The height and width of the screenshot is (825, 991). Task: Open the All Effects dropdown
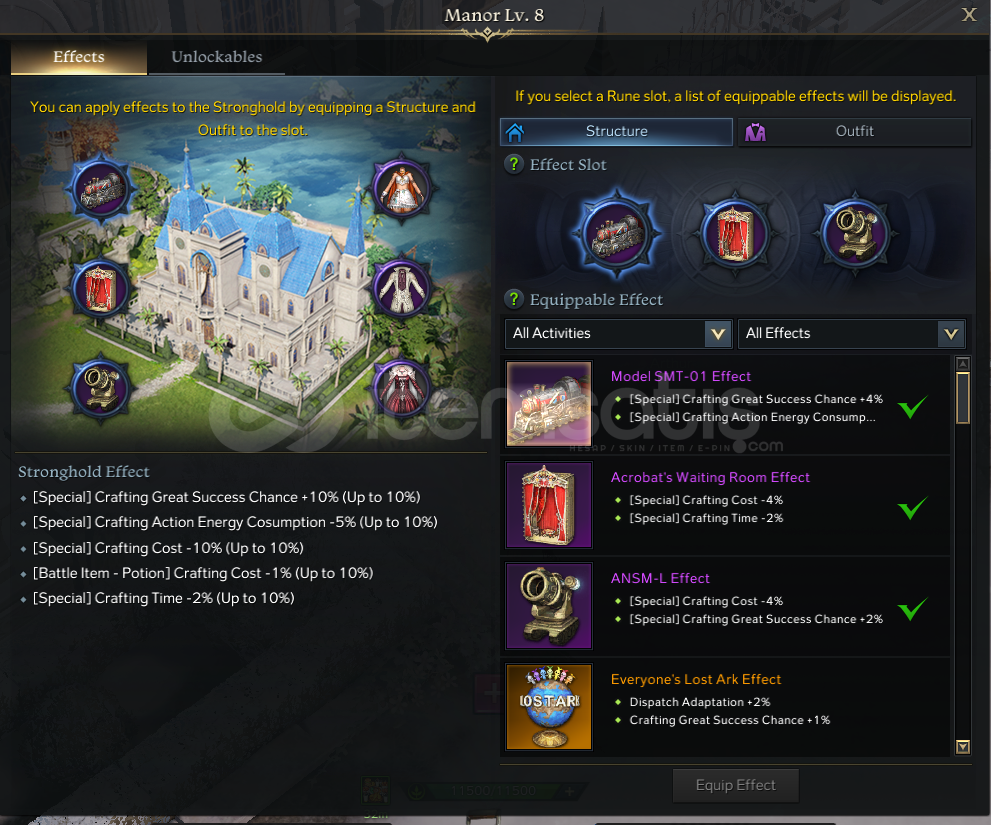(x=851, y=333)
